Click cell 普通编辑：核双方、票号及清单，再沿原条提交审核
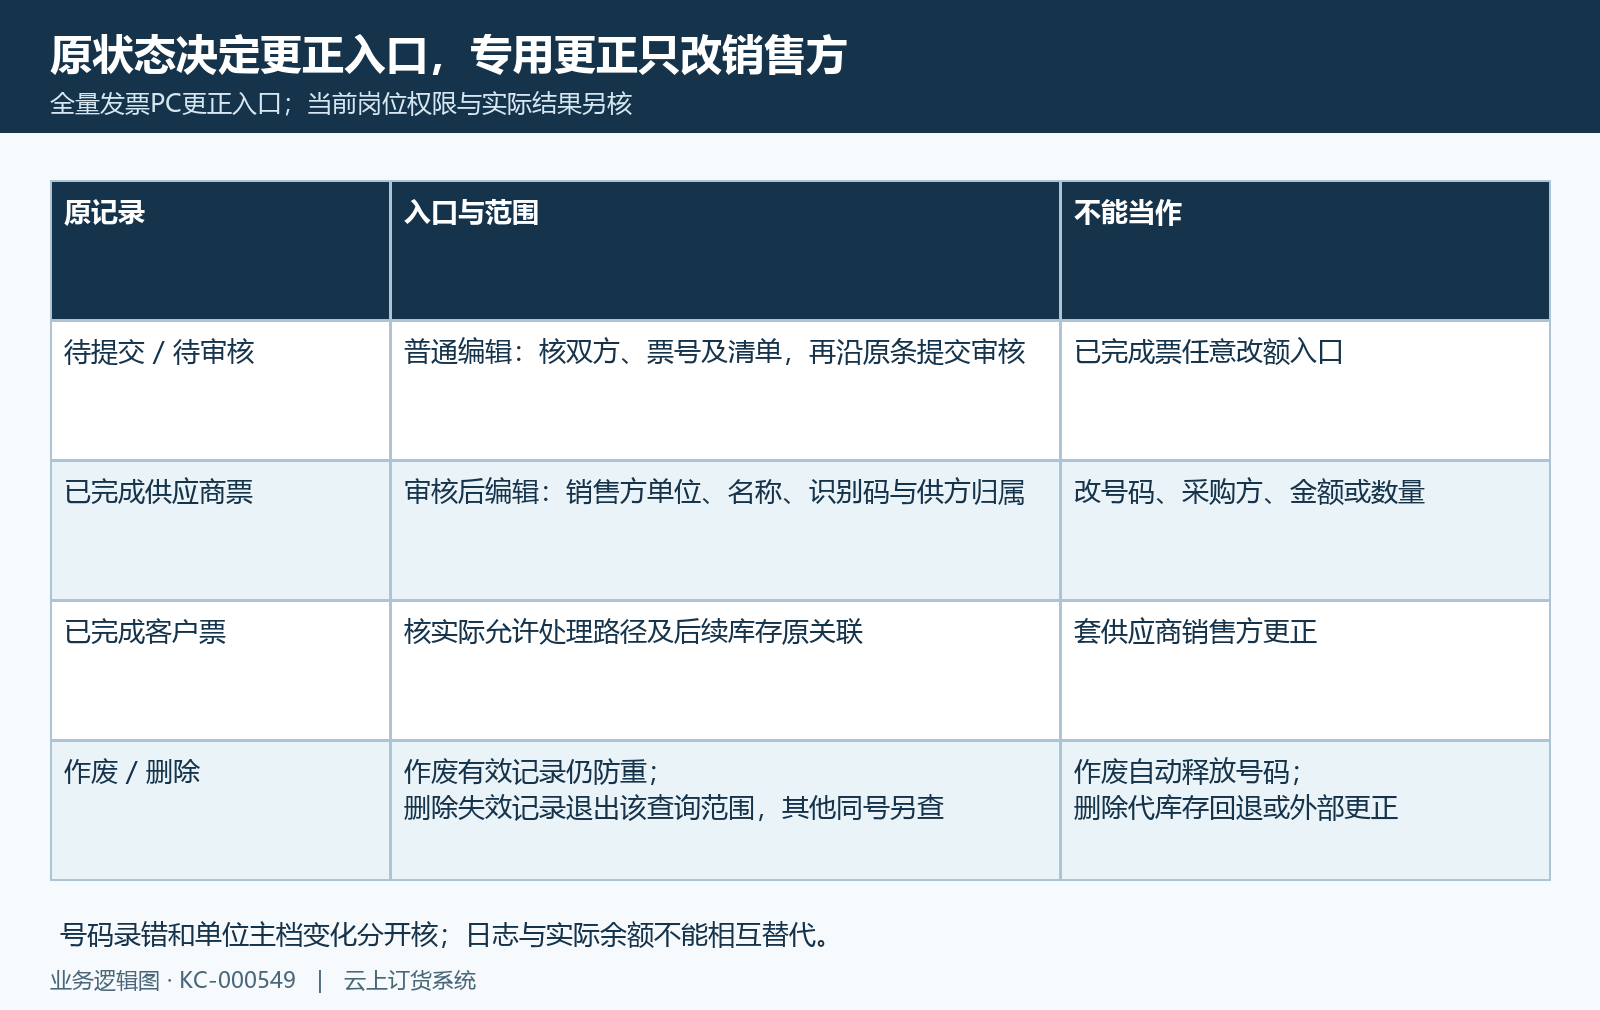This screenshot has height=1010, width=1600. pos(725,390)
